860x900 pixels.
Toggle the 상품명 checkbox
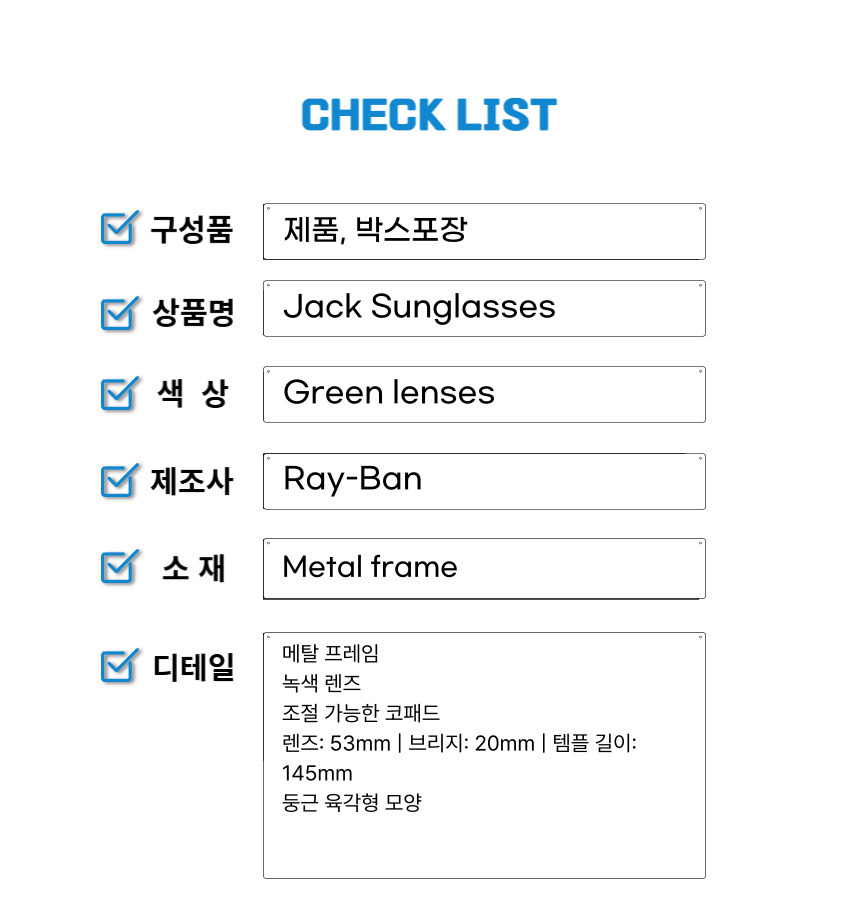pyautogui.click(x=119, y=313)
